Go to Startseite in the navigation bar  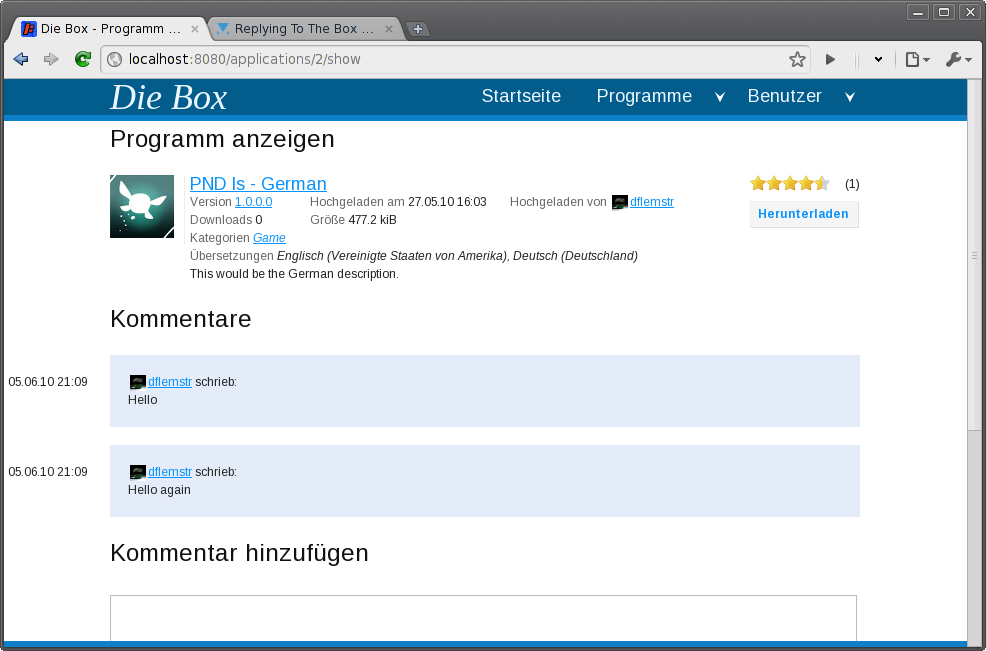(x=521, y=97)
